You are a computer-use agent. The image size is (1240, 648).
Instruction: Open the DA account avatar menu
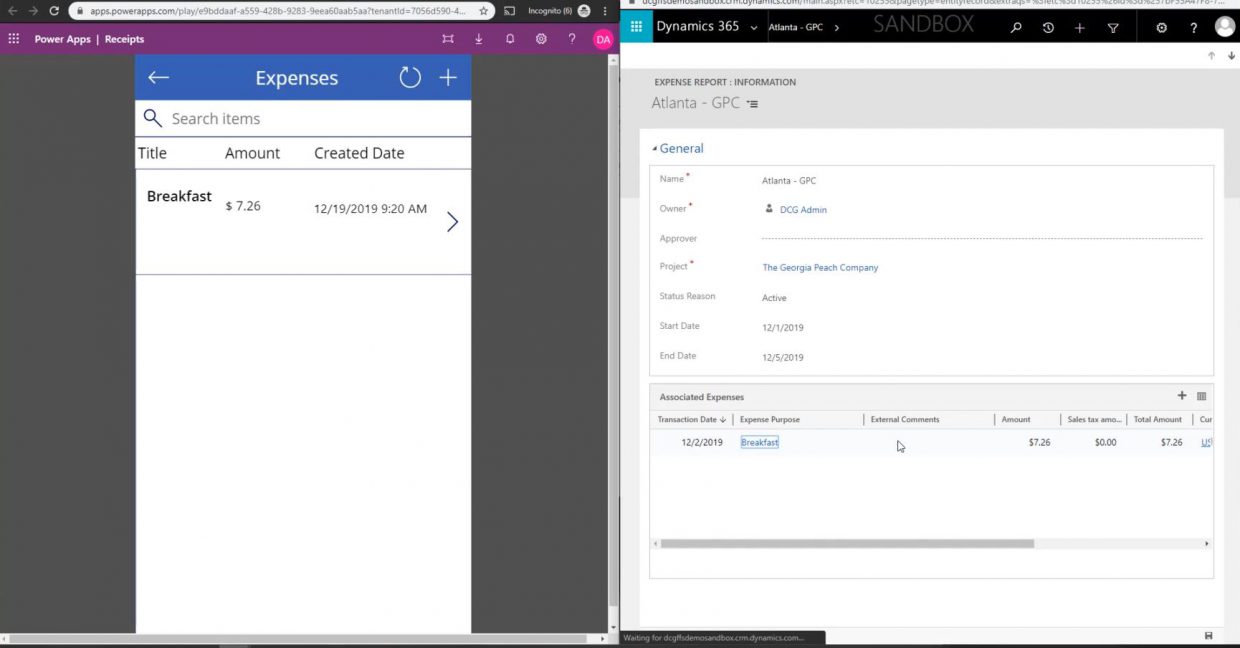pos(603,39)
